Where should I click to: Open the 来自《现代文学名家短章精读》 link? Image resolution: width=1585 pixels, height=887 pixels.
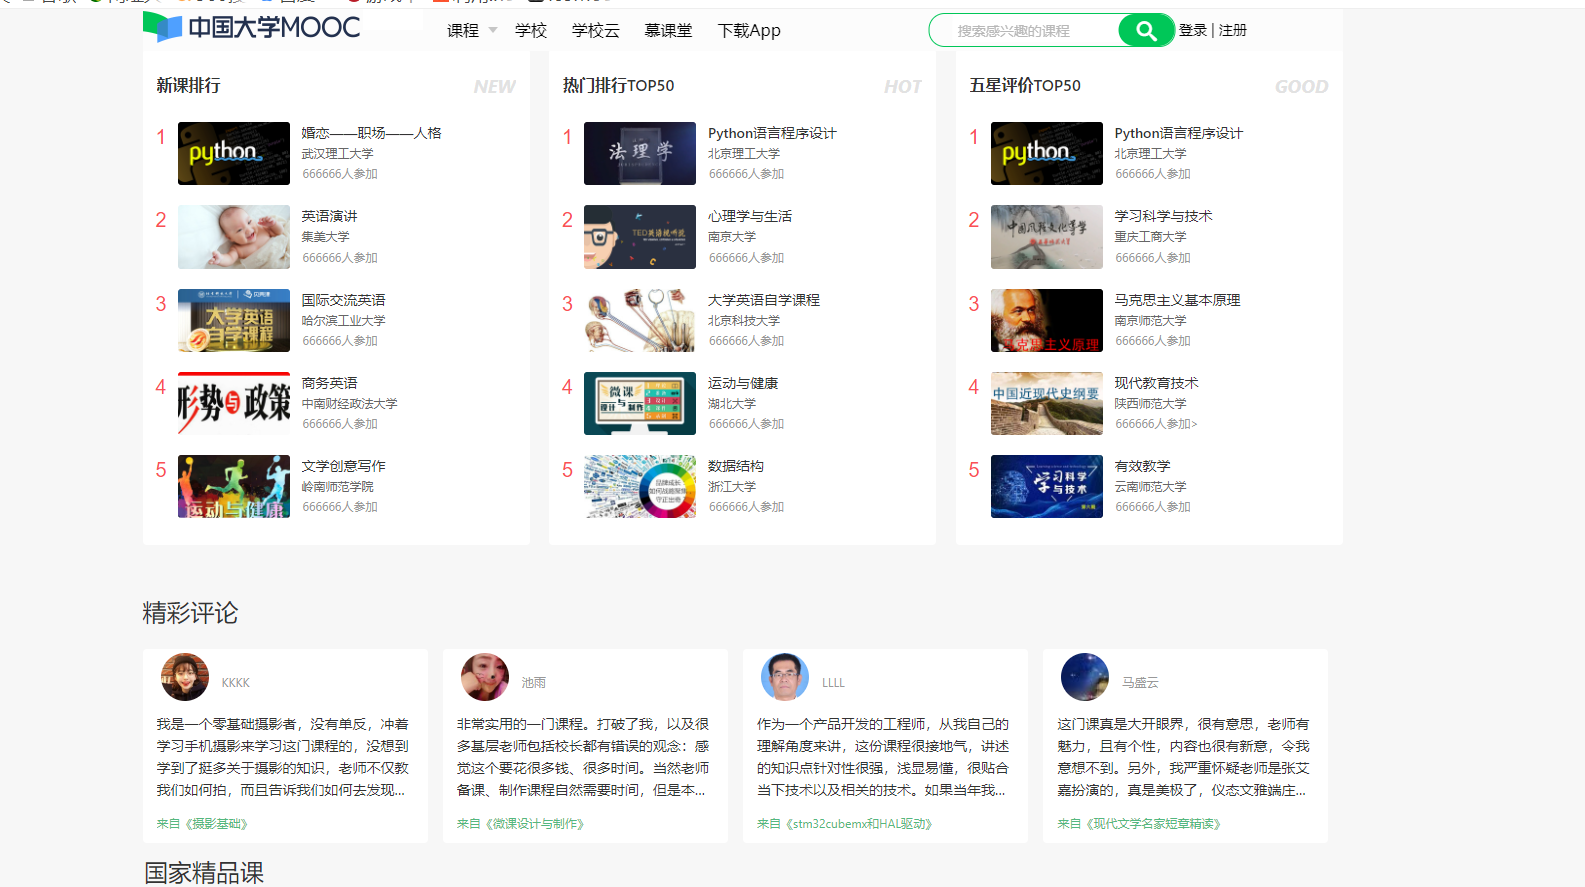point(1139,824)
